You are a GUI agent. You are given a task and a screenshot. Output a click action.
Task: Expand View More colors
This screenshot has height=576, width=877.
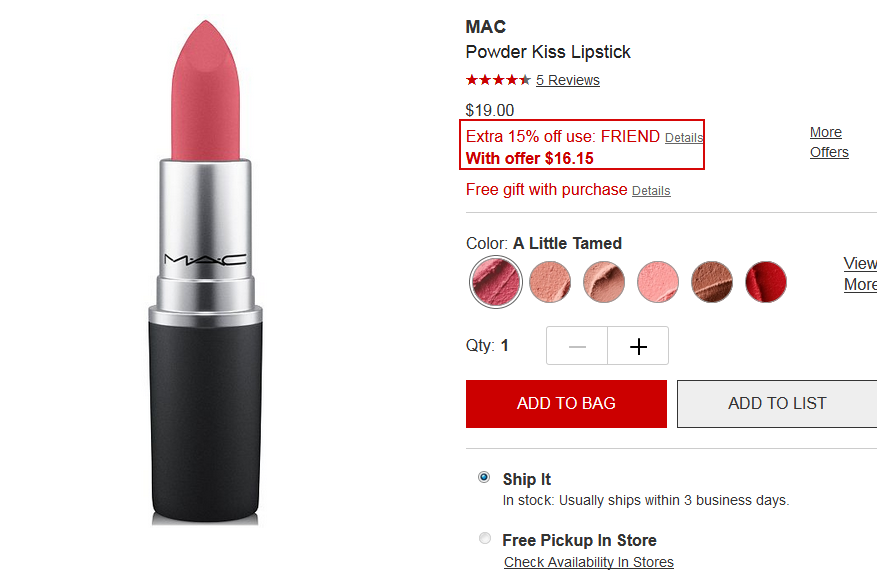(860, 274)
